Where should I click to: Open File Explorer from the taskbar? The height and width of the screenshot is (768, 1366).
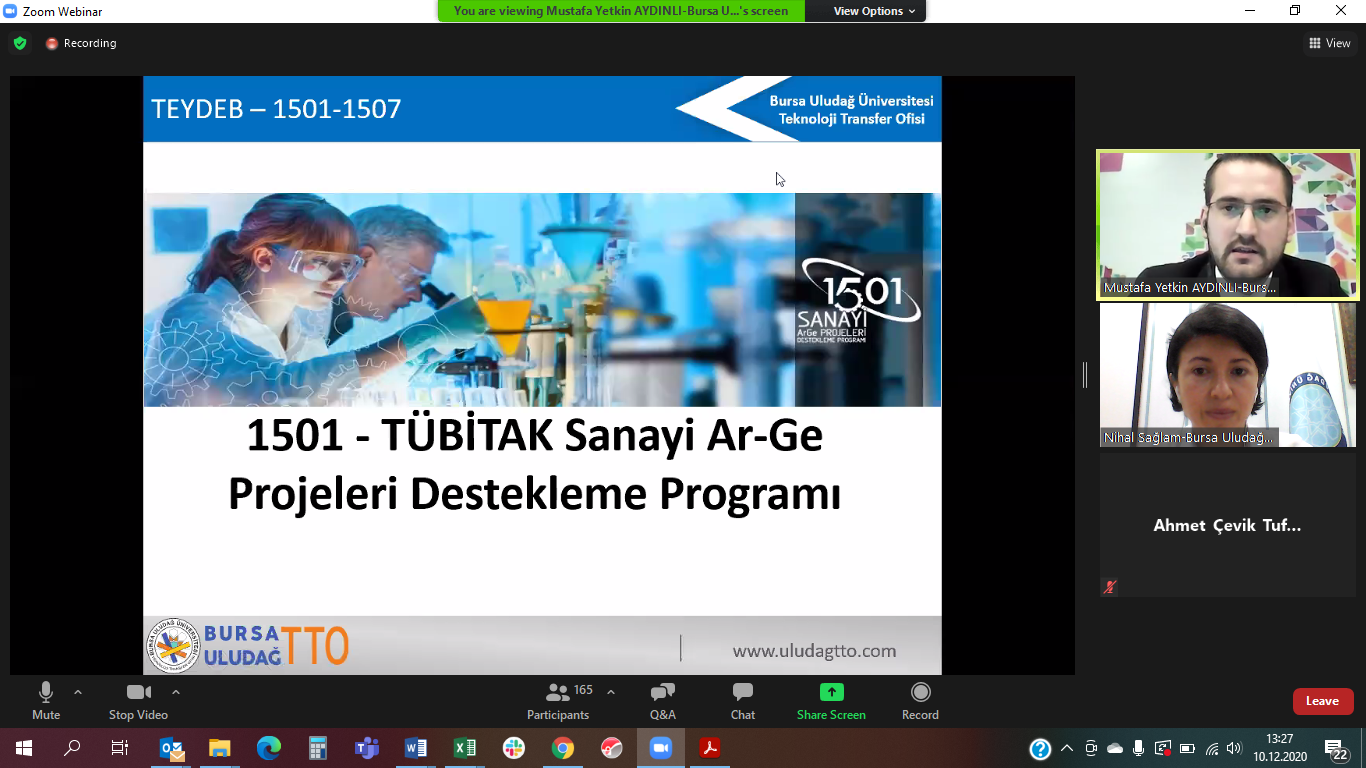pos(220,748)
